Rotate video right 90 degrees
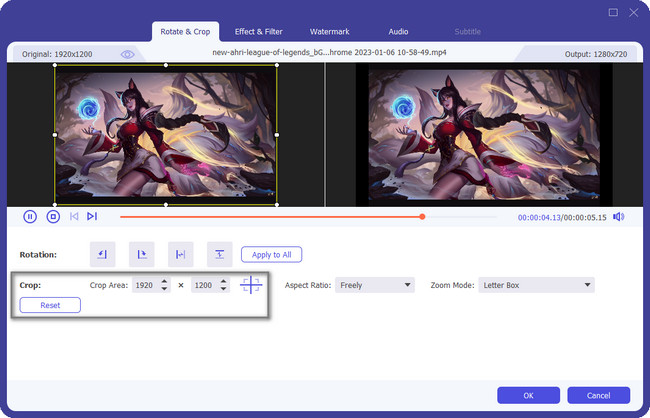This screenshot has height=418, width=650. (x=142, y=254)
